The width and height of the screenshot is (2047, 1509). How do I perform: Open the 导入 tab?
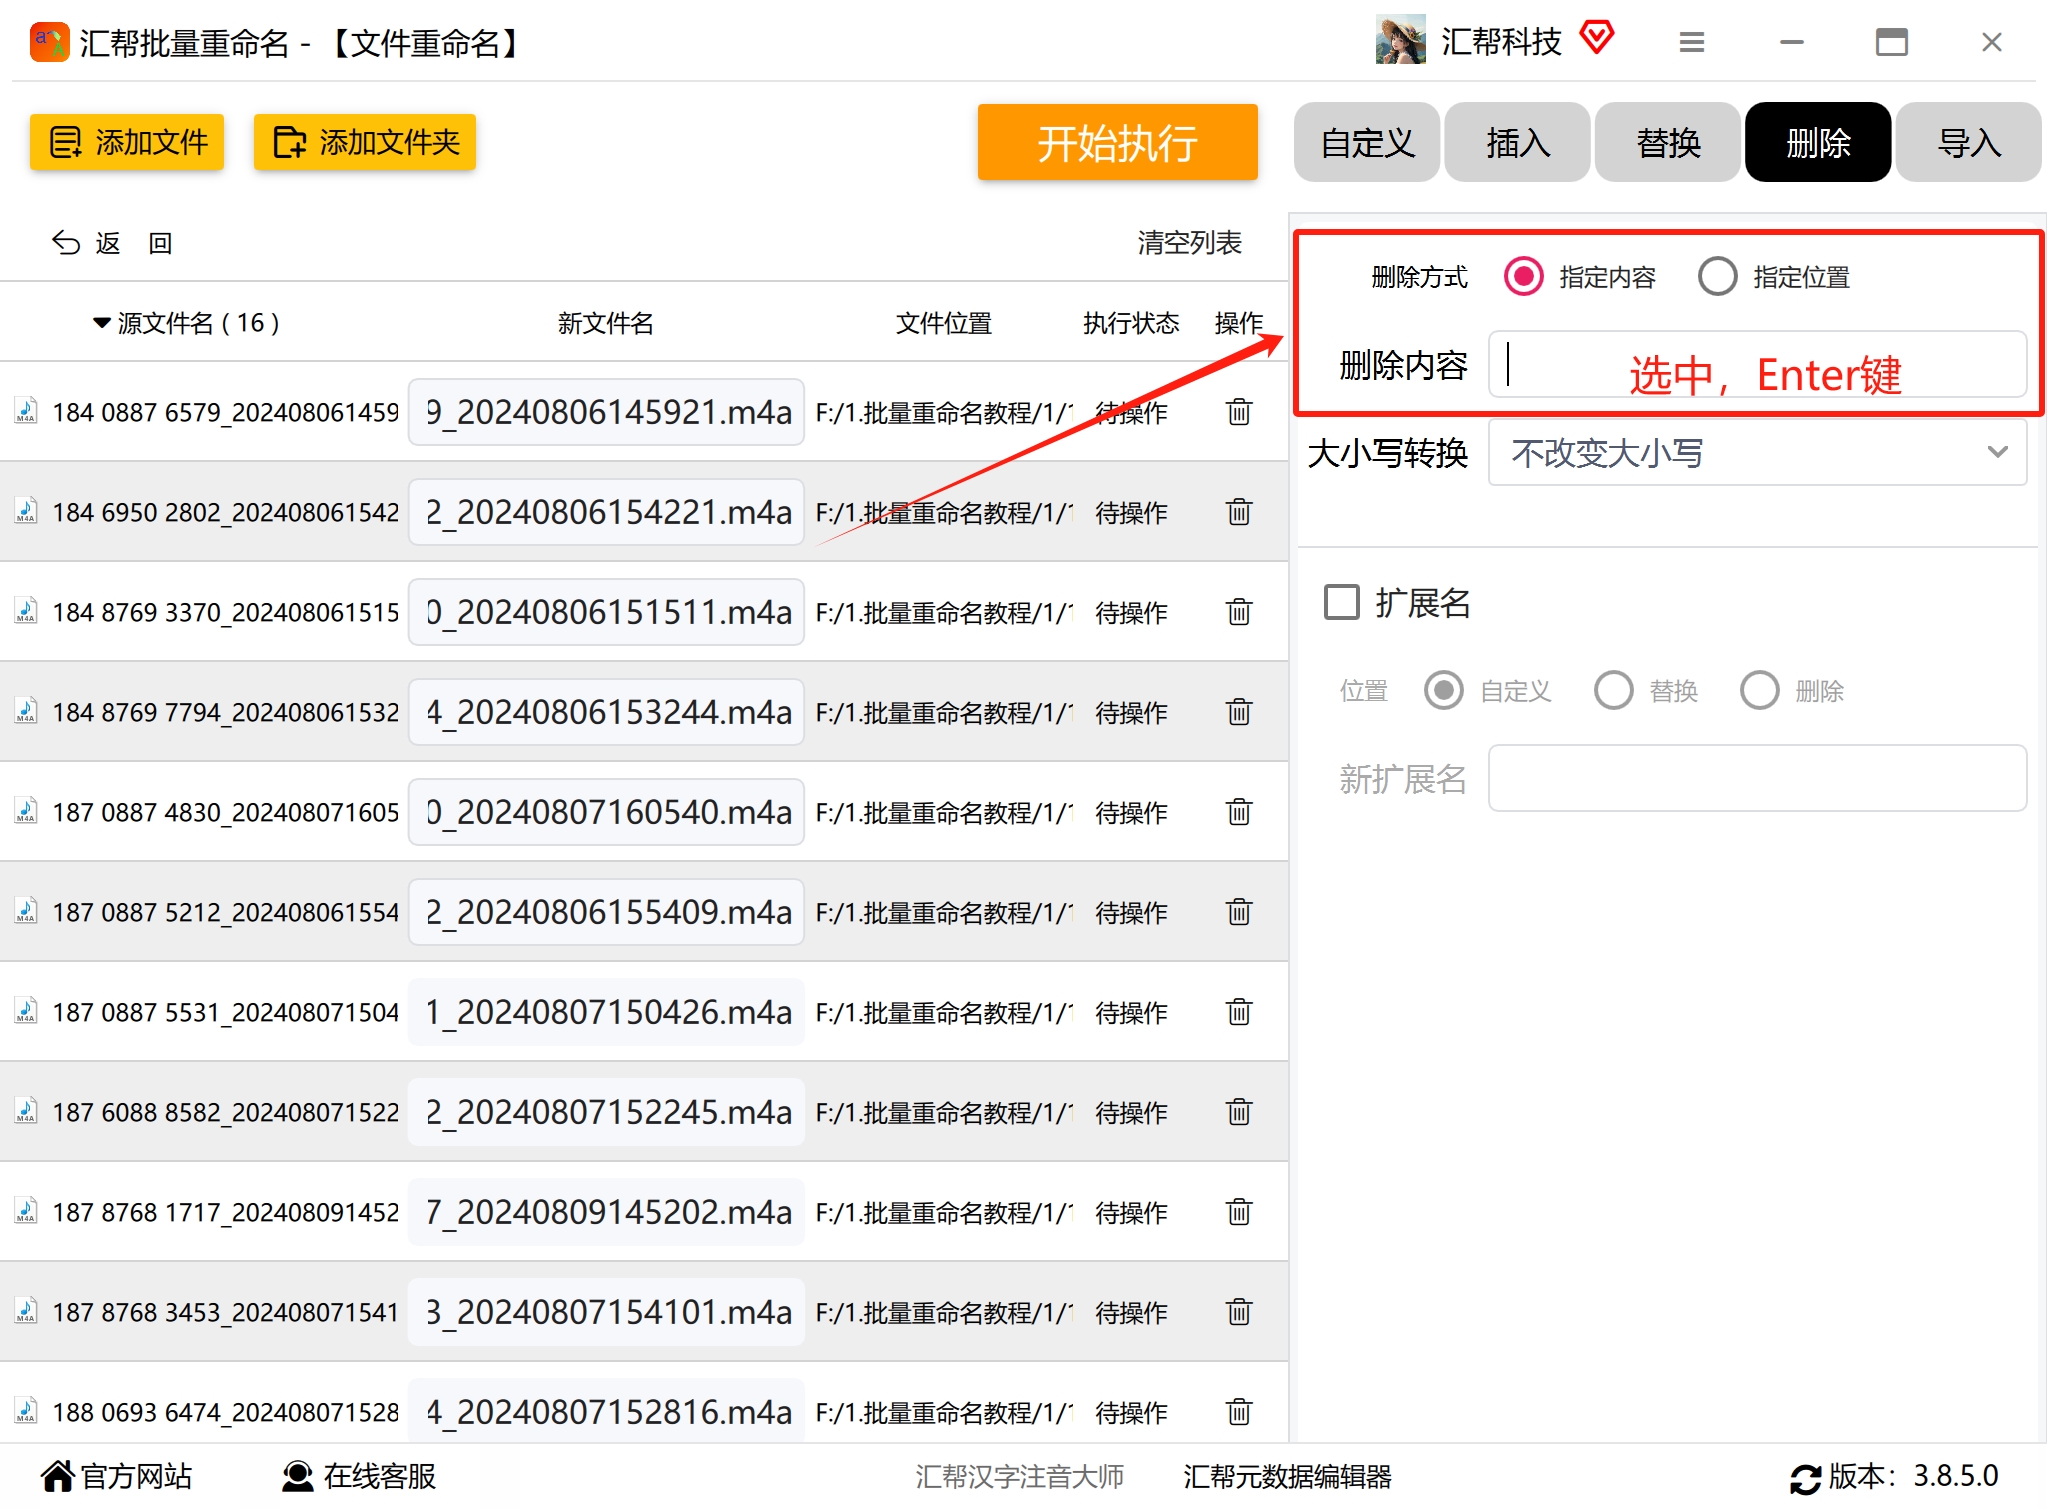click(1968, 142)
